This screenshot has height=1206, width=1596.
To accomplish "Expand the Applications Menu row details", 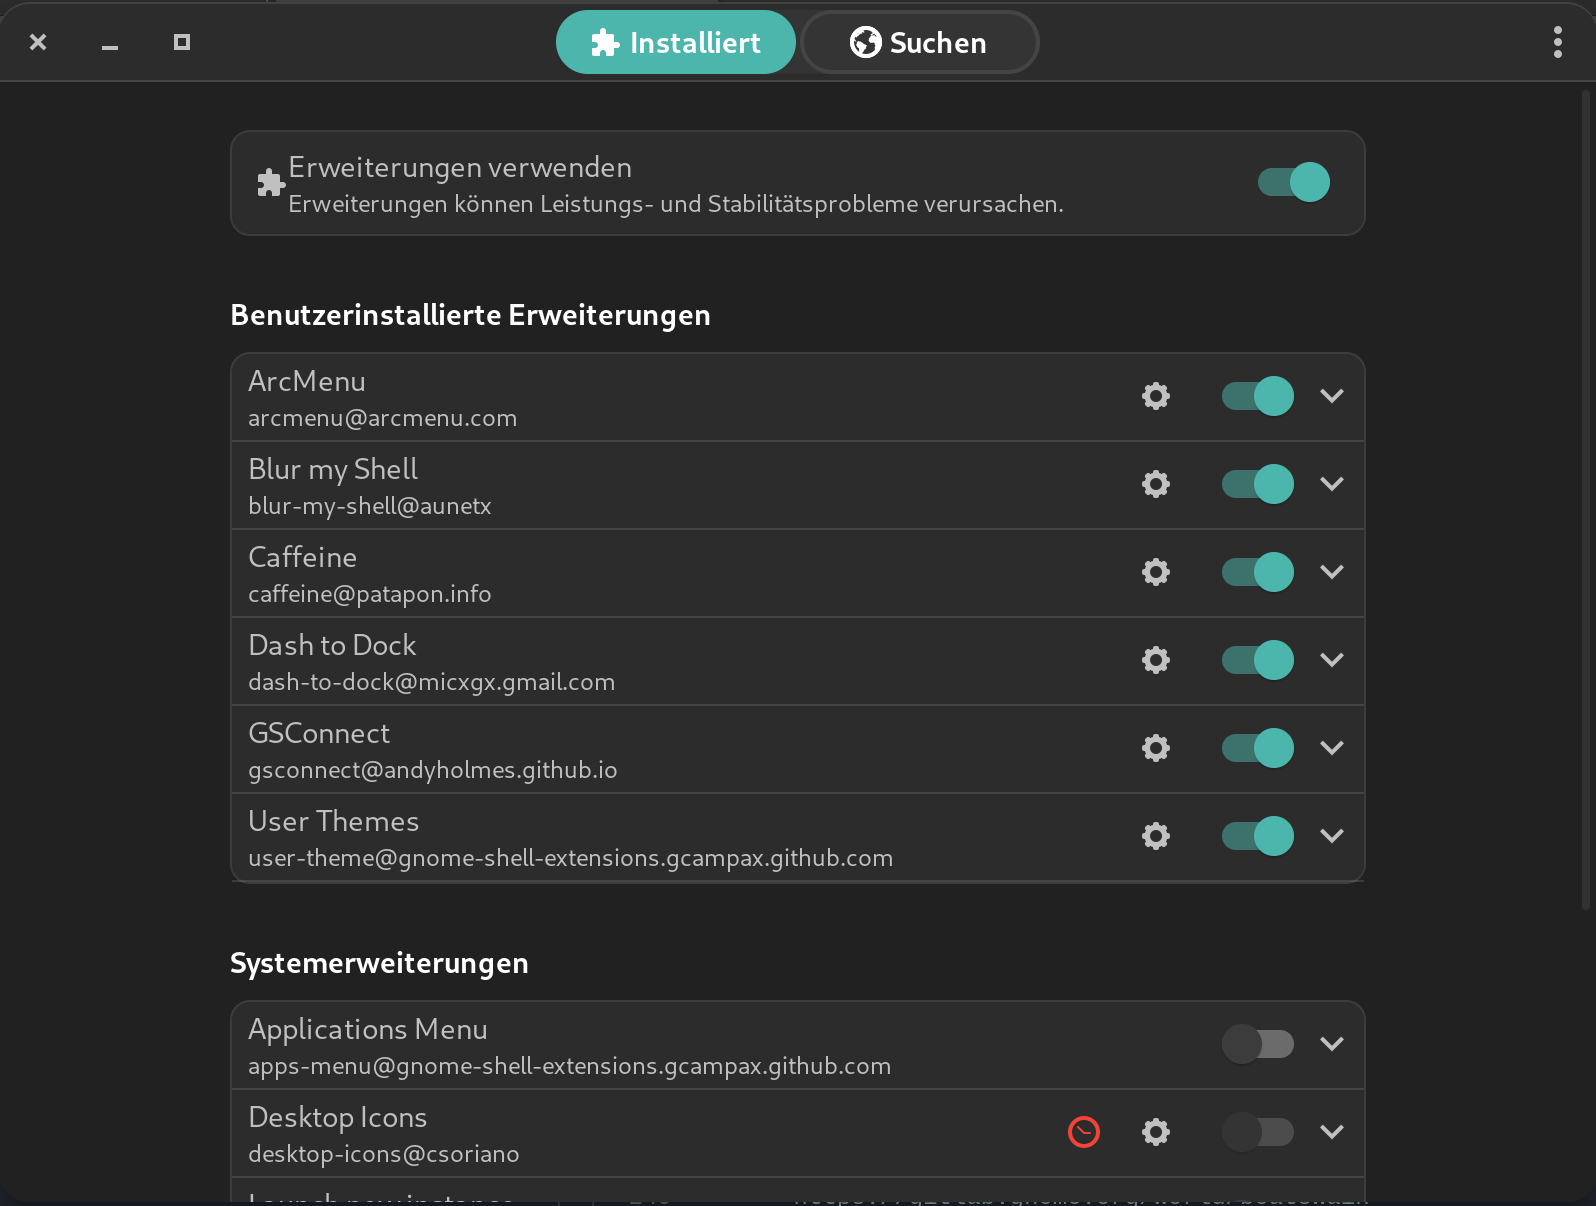I will click(1332, 1044).
